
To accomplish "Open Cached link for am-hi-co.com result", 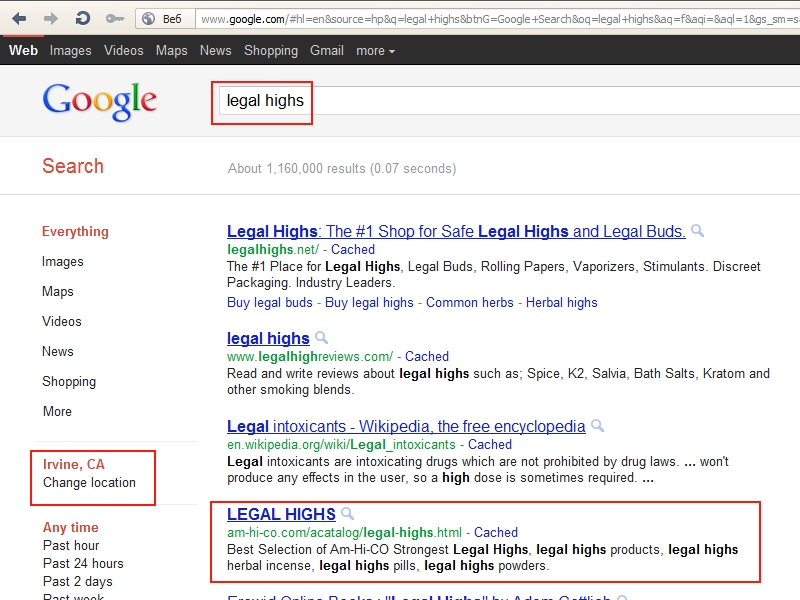I will point(495,532).
